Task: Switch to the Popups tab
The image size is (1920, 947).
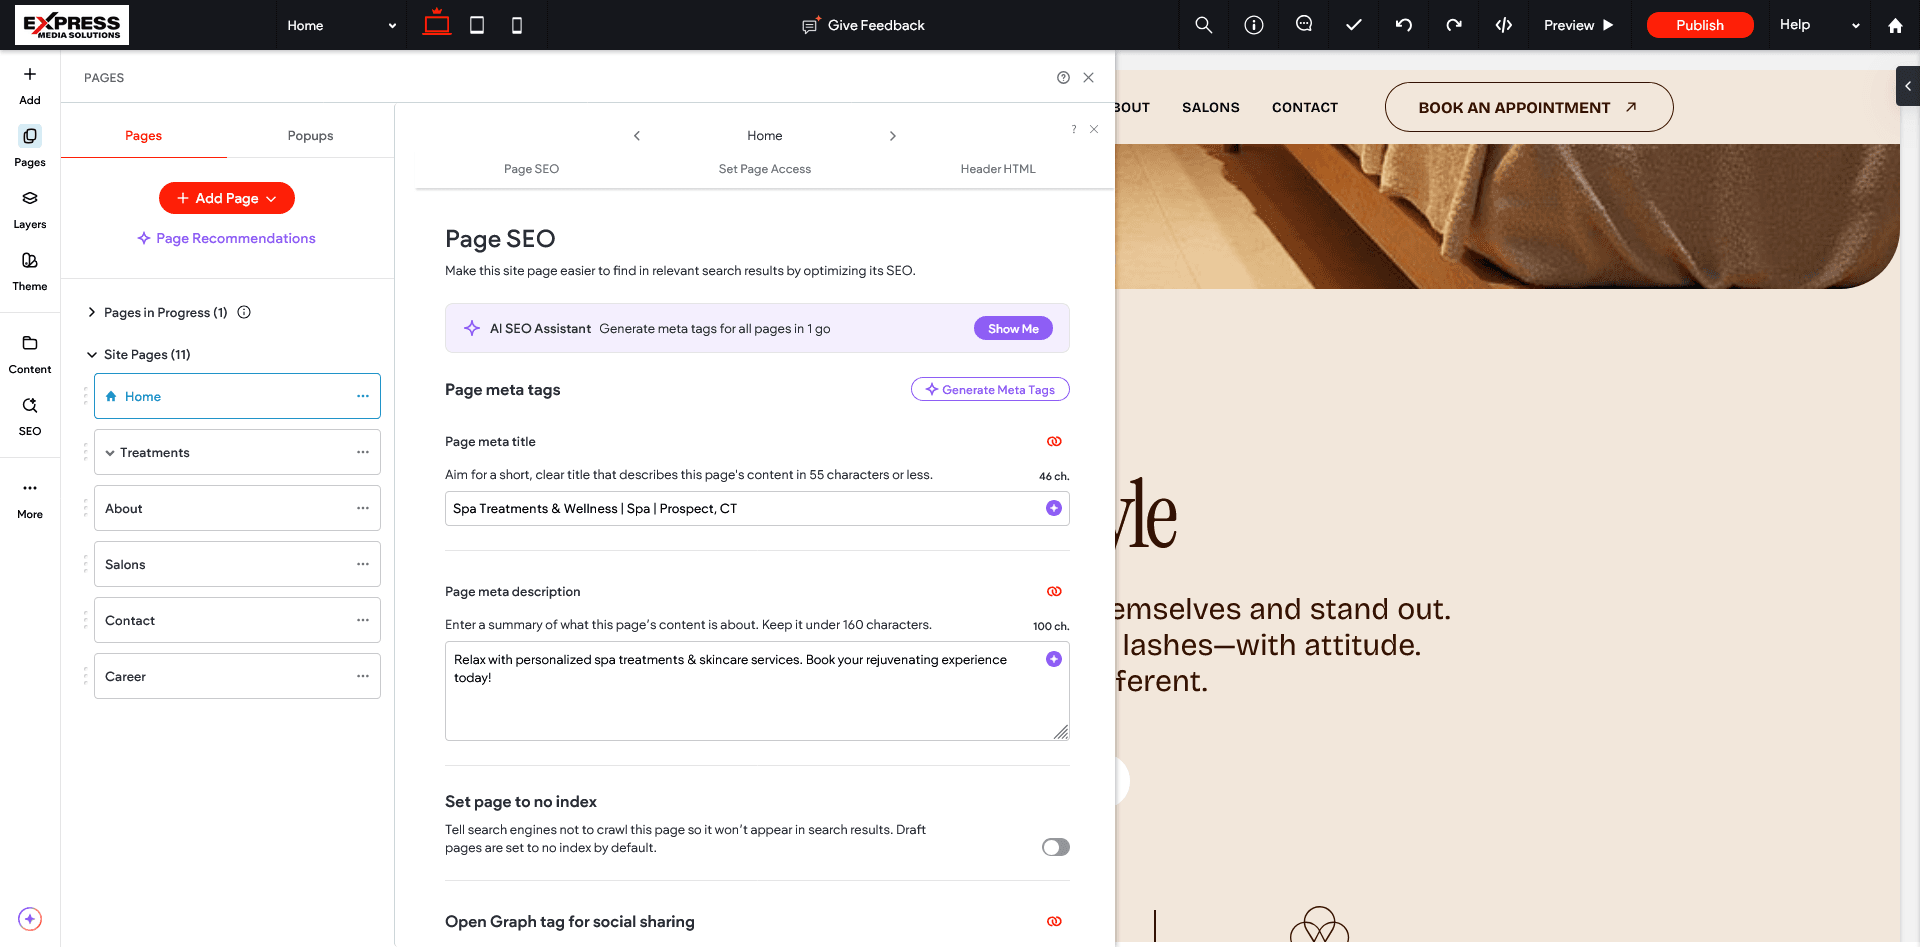Action: (310, 136)
